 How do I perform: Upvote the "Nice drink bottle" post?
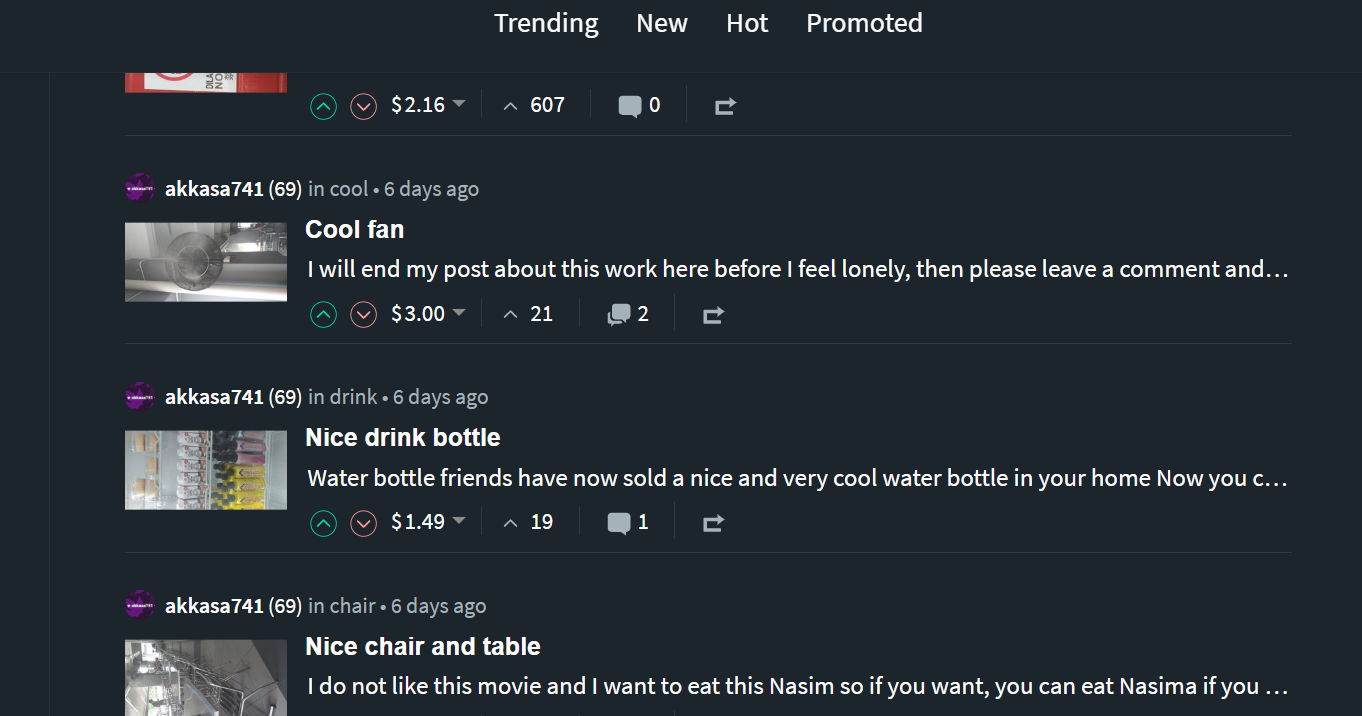pos(323,523)
